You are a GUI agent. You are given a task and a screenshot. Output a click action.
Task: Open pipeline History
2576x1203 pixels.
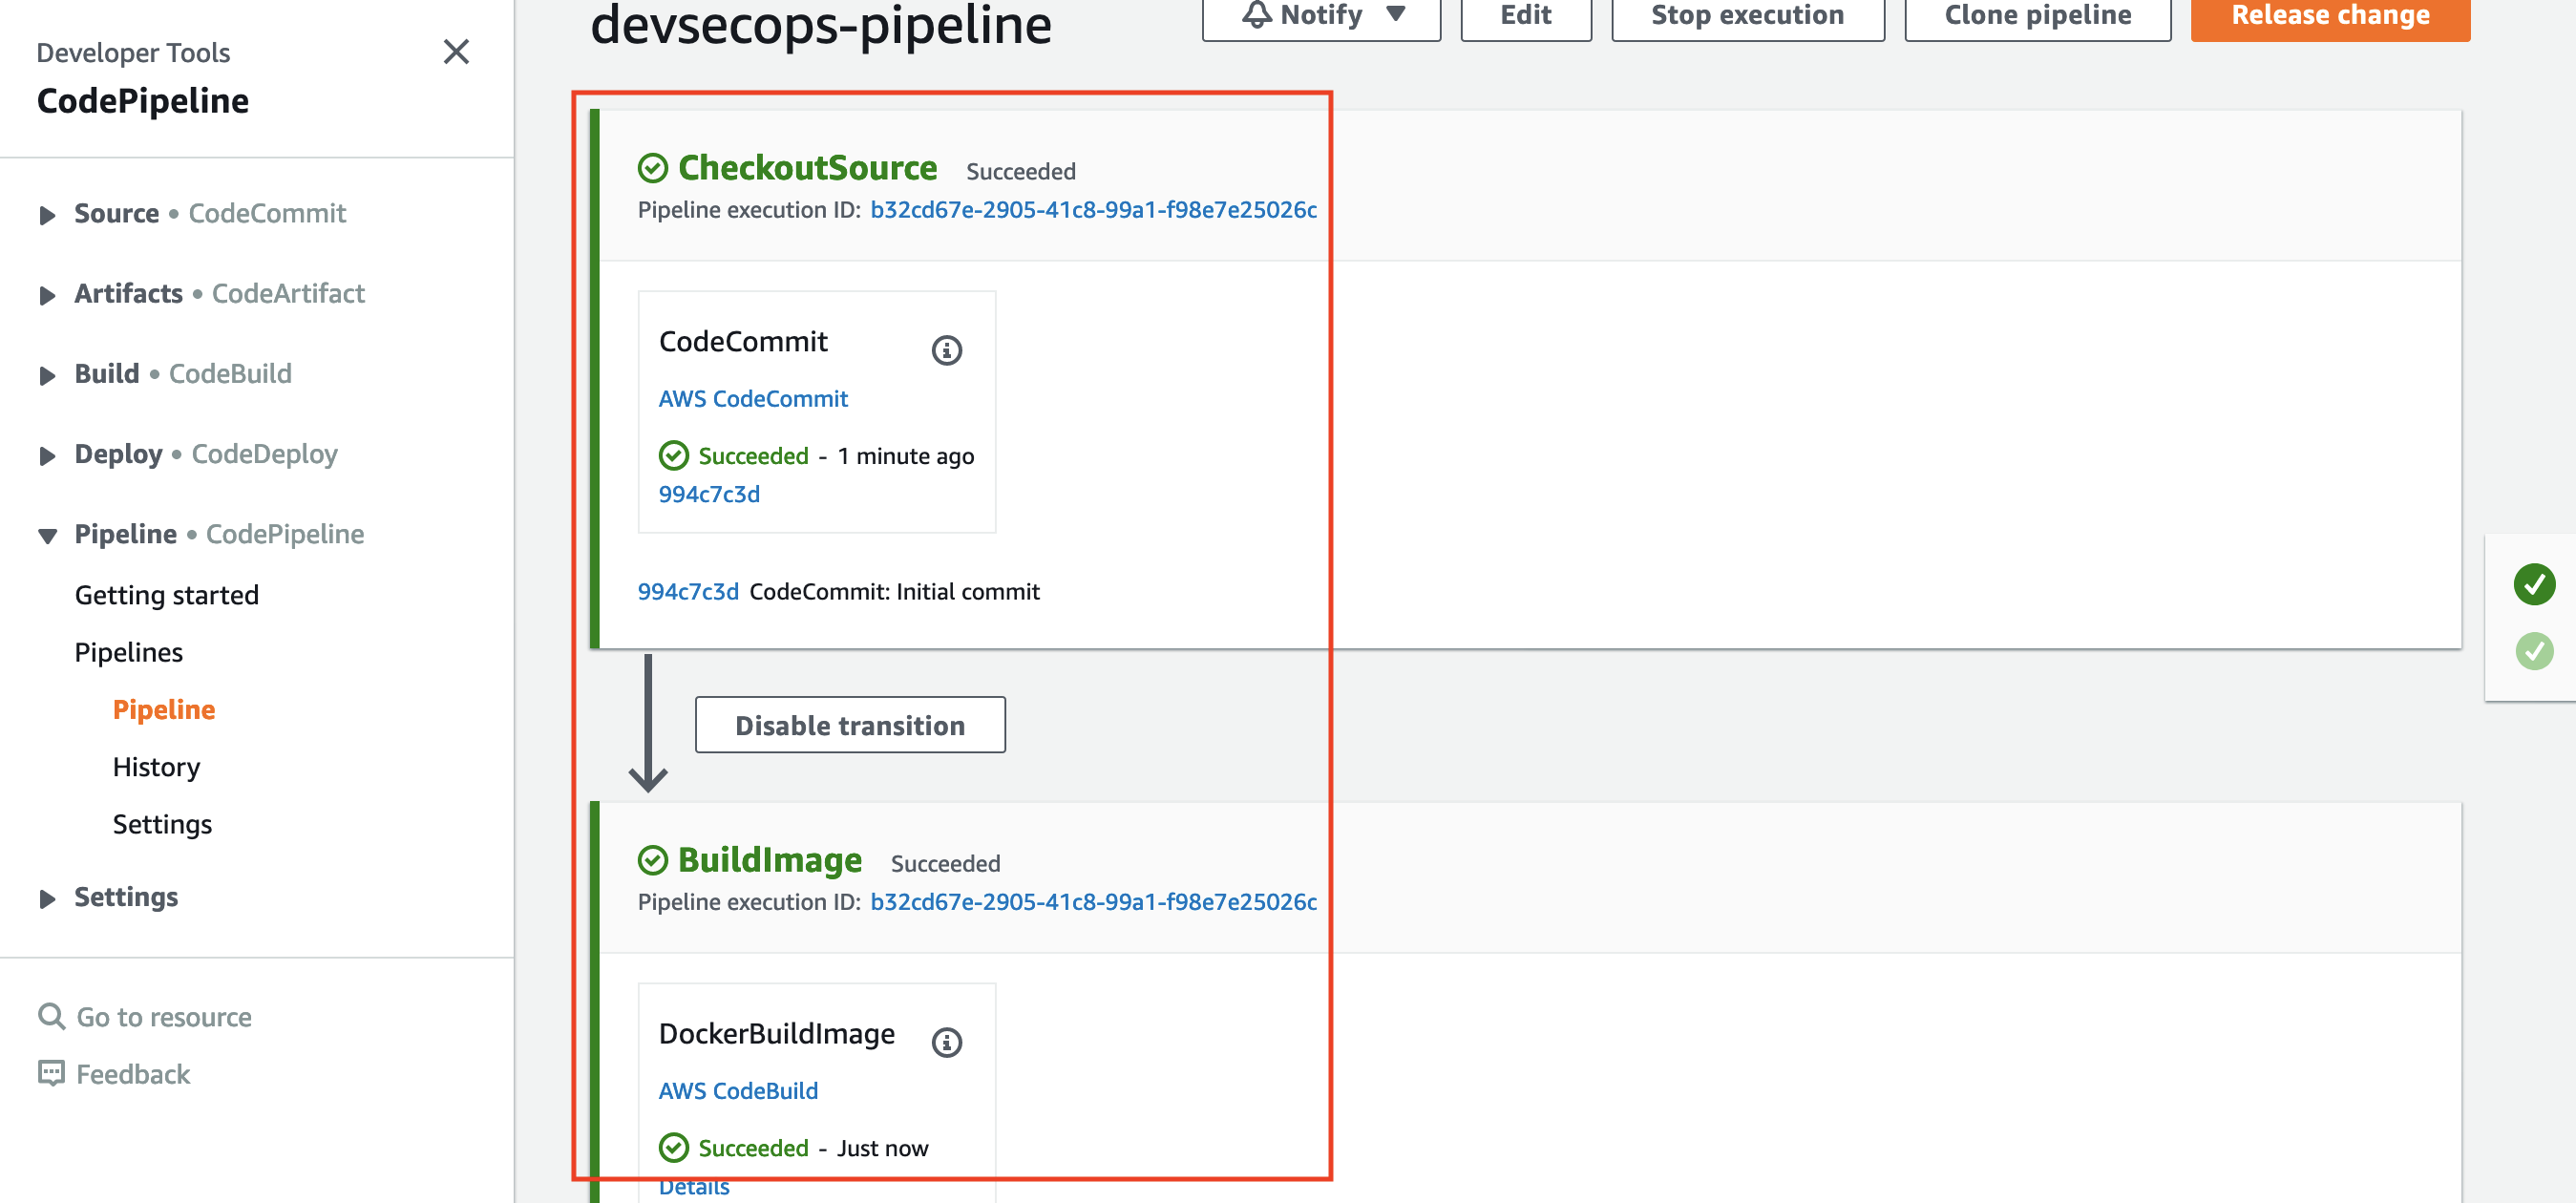[x=156, y=766]
